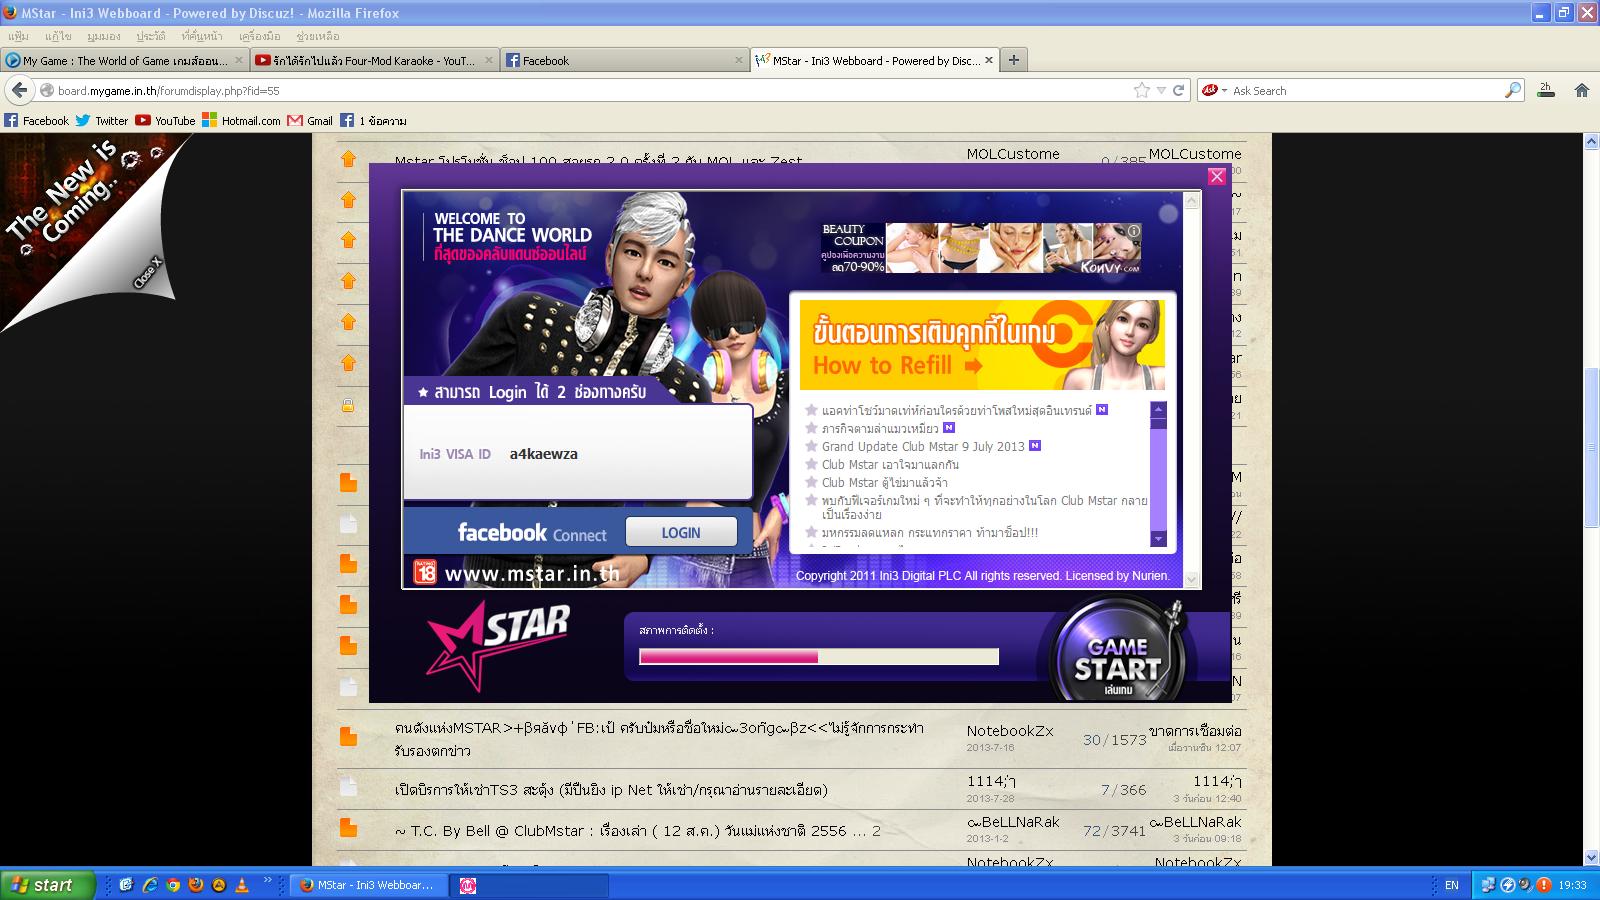Open the Konvy Beauty Coupon ad
Viewport: 1600px width, 900px height.
pos(981,248)
